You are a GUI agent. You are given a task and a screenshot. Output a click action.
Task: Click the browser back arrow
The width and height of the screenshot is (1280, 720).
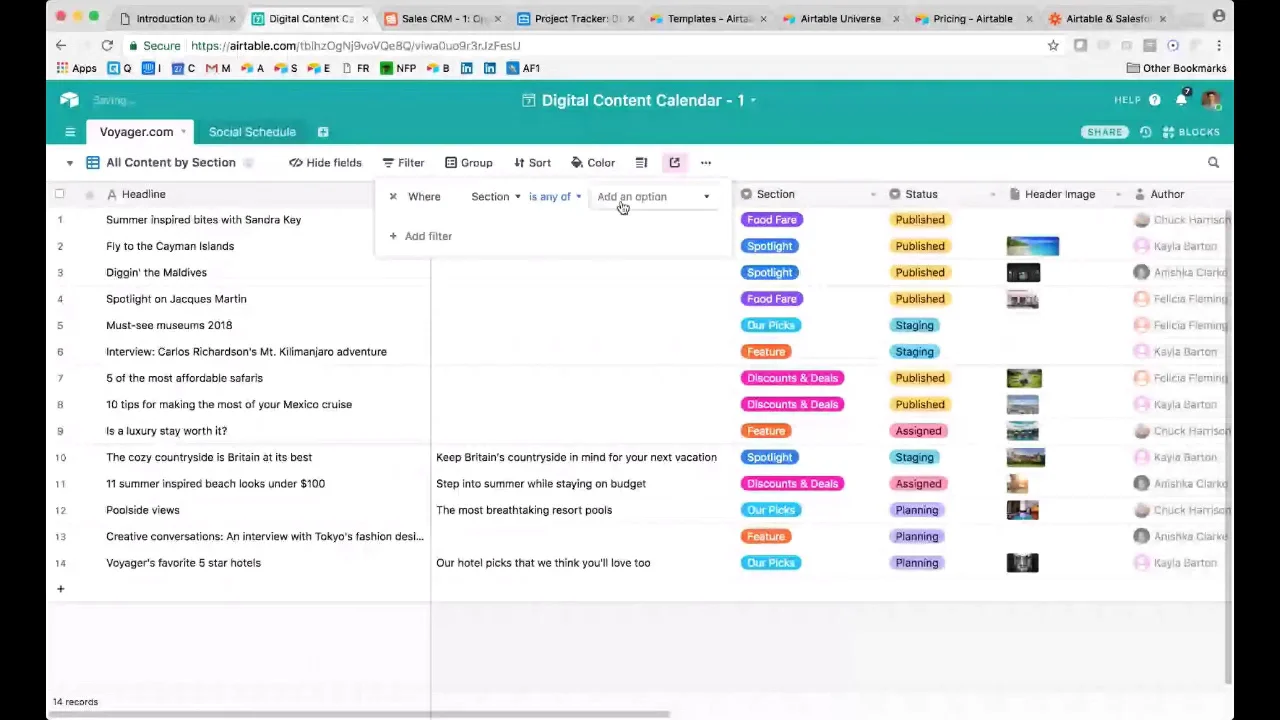coord(61,46)
